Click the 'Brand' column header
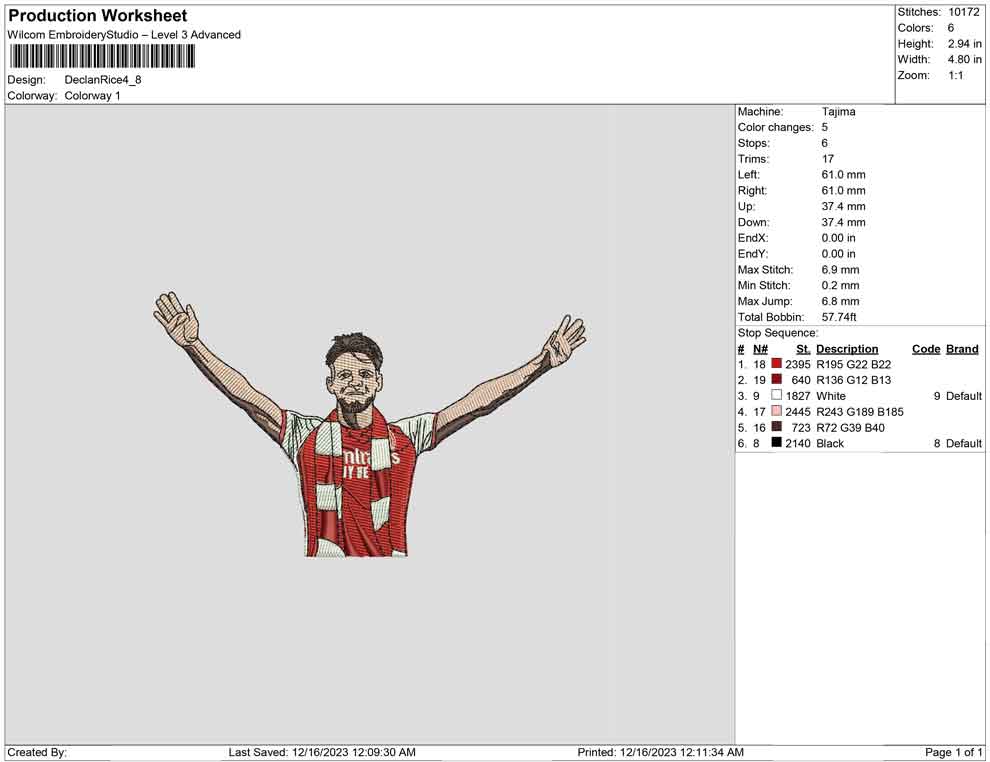 (x=962, y=348)
